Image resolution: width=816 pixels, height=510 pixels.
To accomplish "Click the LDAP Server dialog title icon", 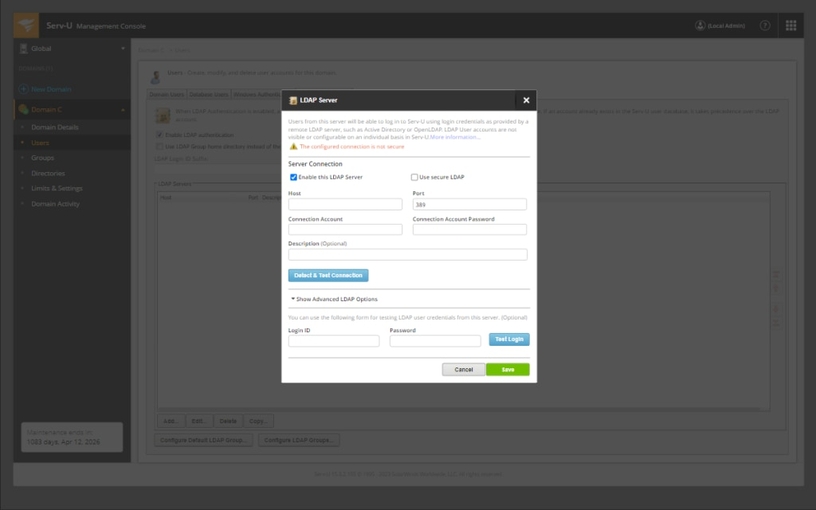I will click(293, 100).
